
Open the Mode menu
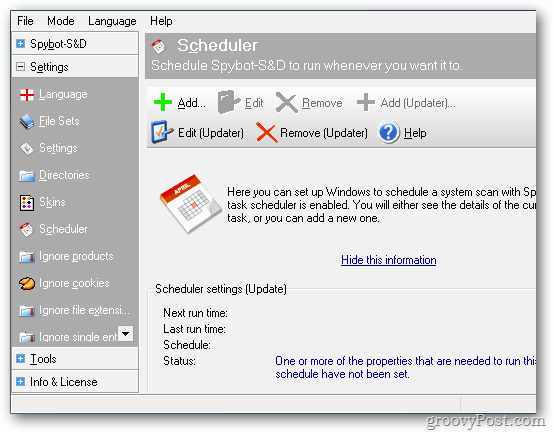(x=61, y=21)
